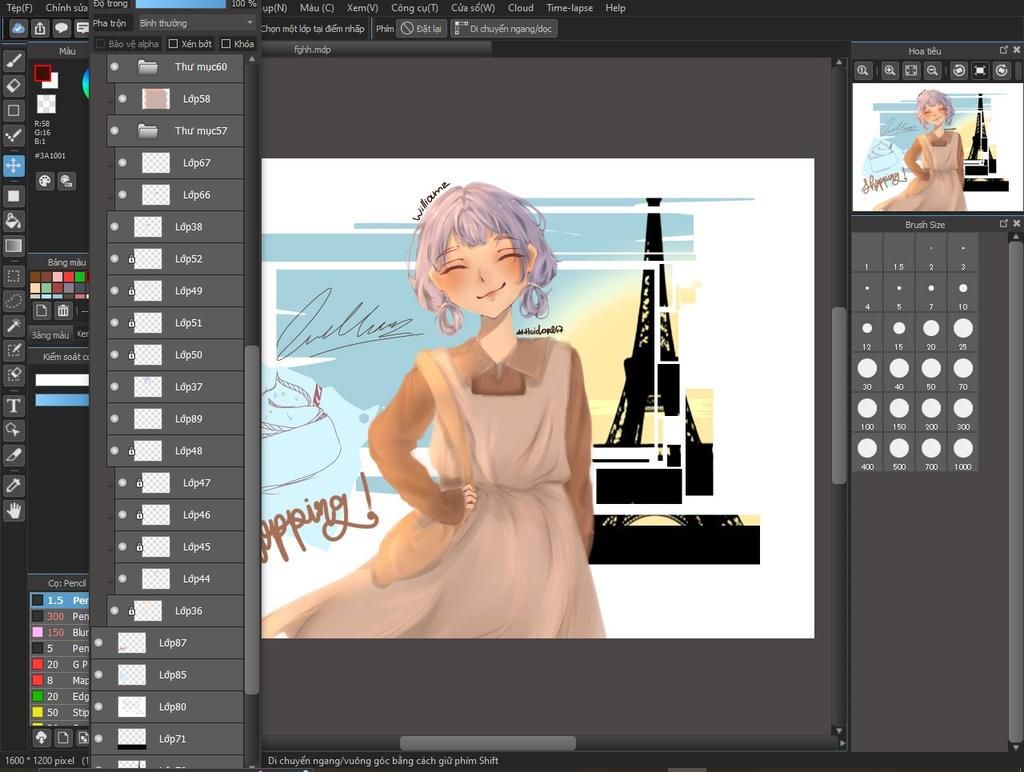Pick the green swatch in Bảng màu
Screen dimensions: 1024x772
(x=80, y=277)
